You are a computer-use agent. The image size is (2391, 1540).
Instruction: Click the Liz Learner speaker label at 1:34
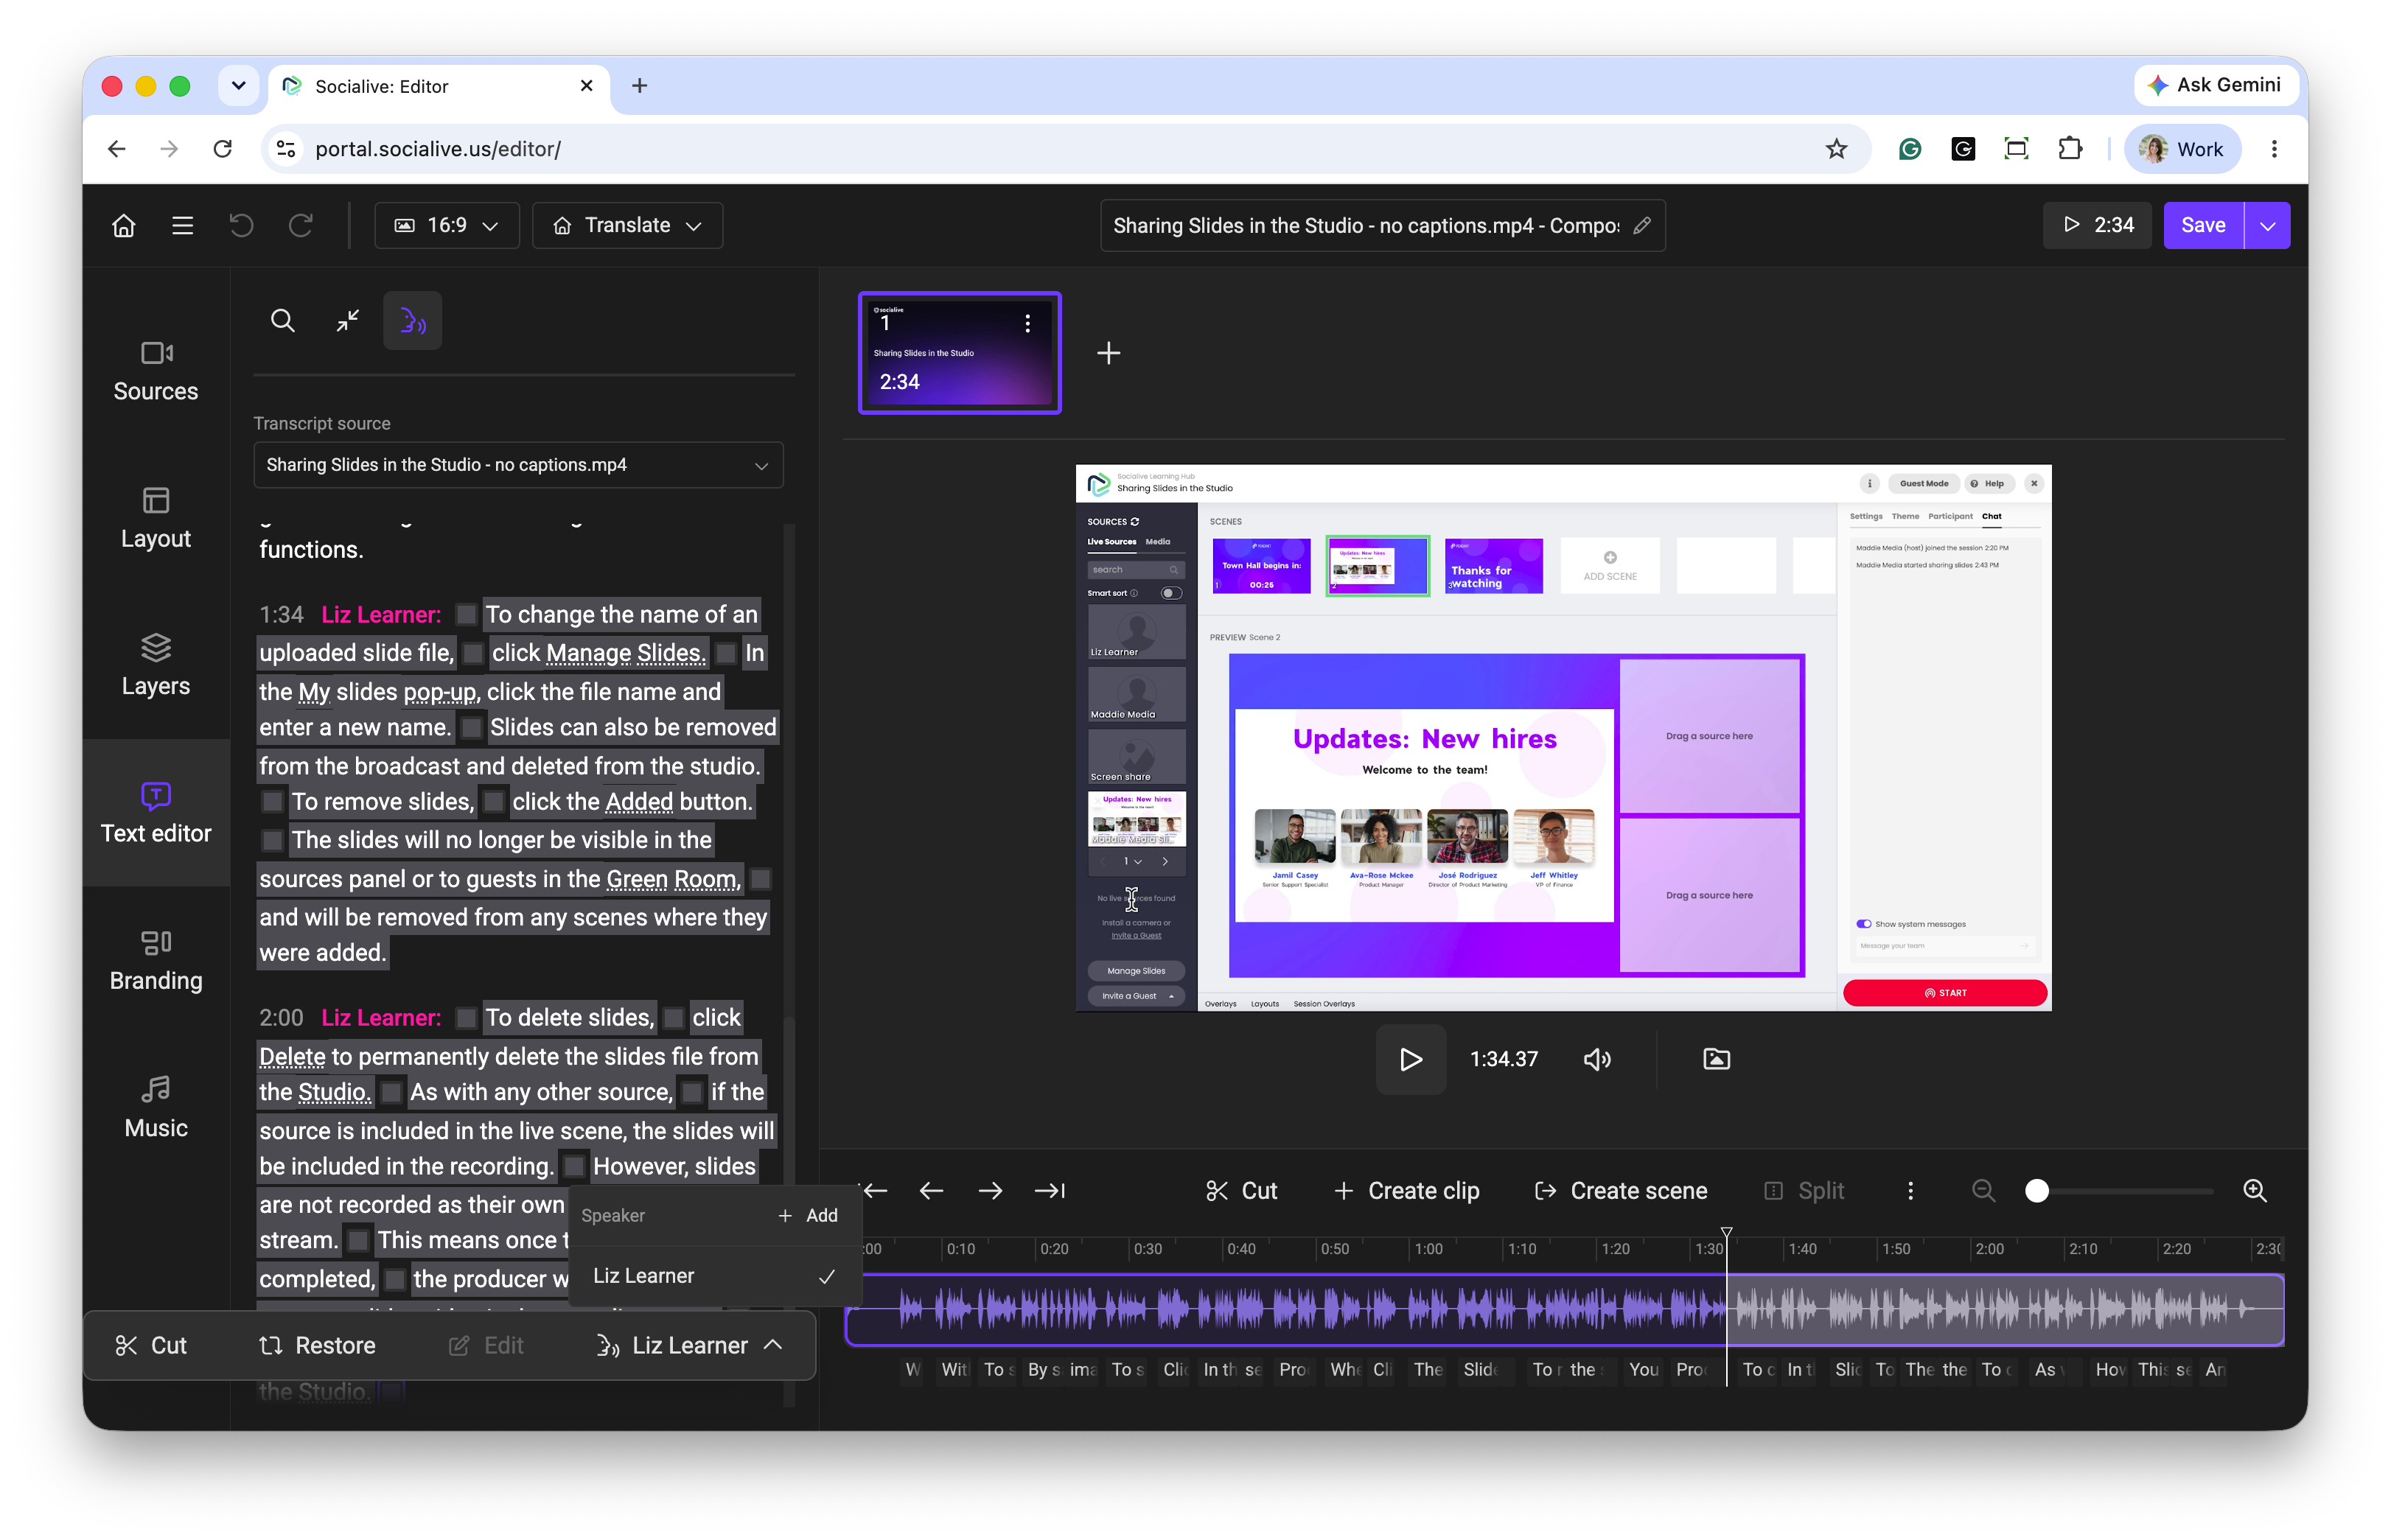point(381,615)
